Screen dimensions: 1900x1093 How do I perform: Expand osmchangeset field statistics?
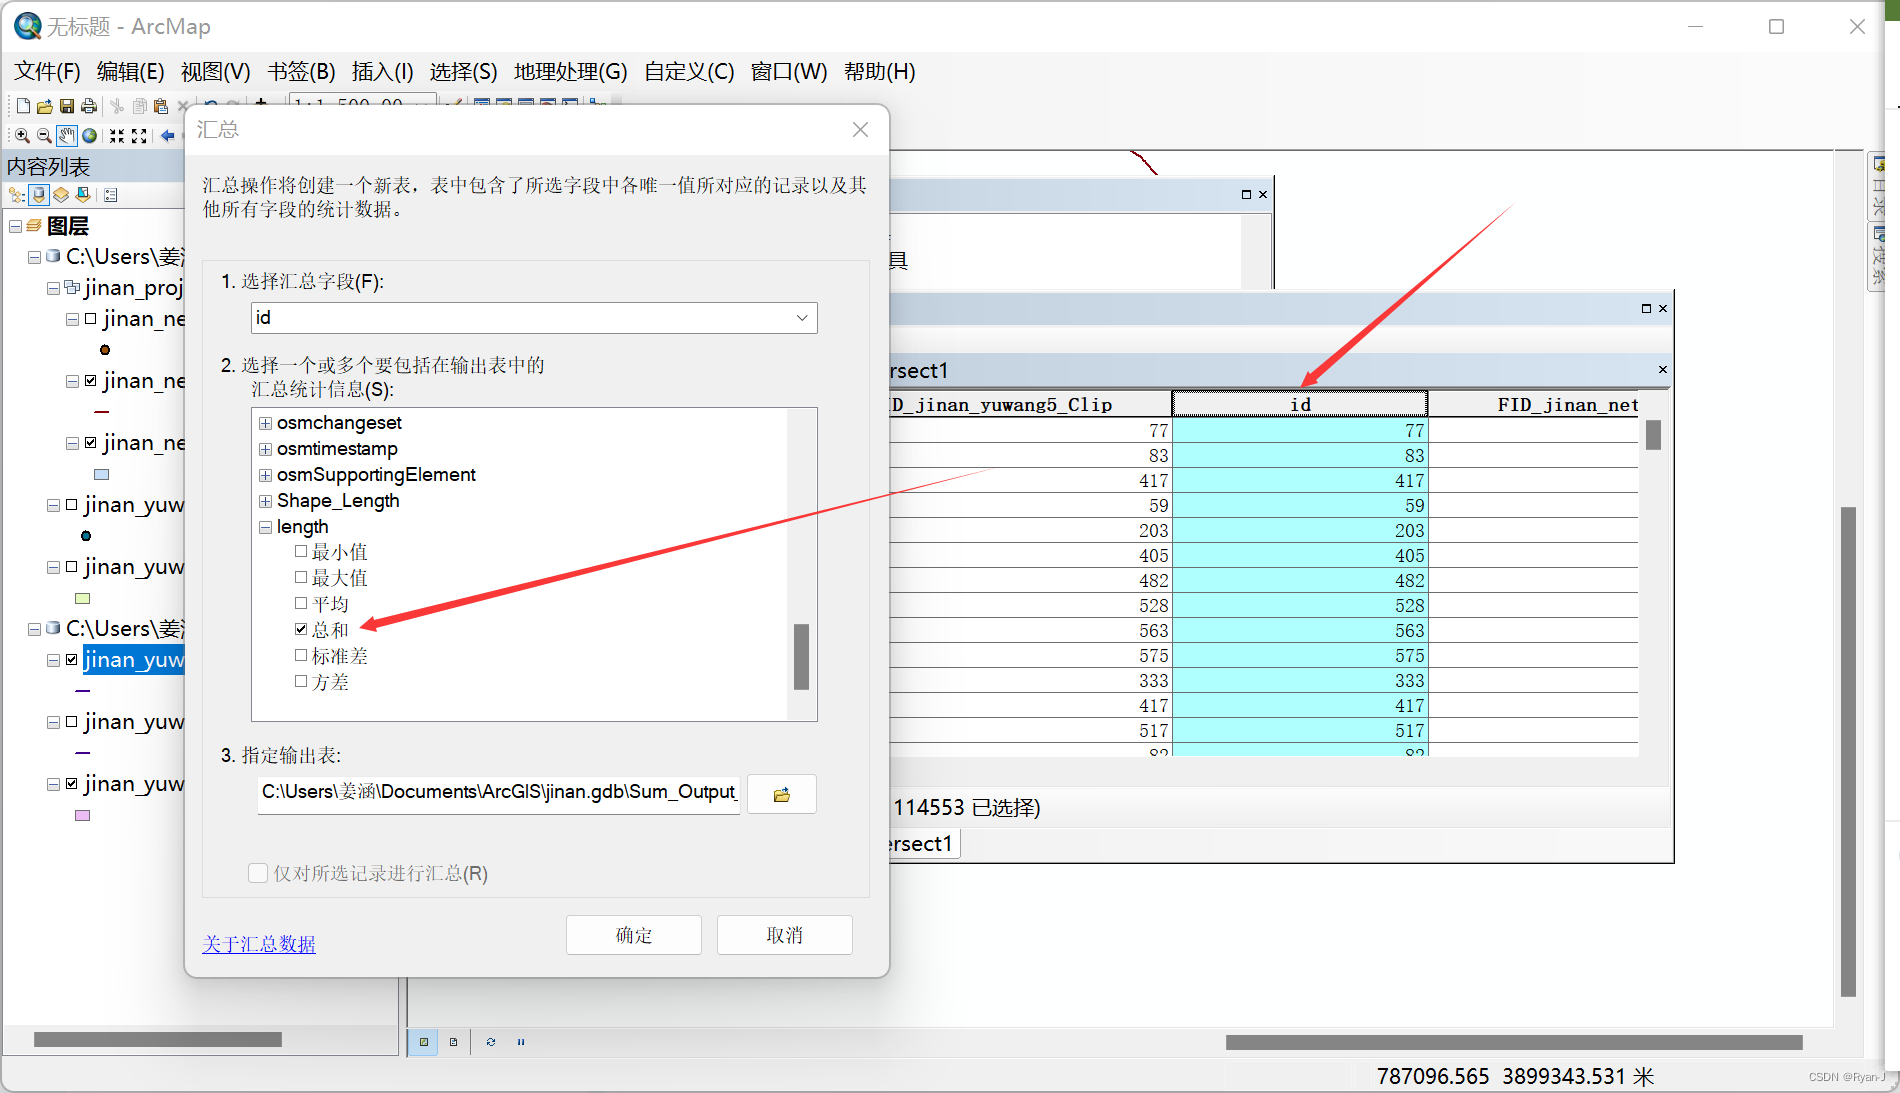coord(265,423)
